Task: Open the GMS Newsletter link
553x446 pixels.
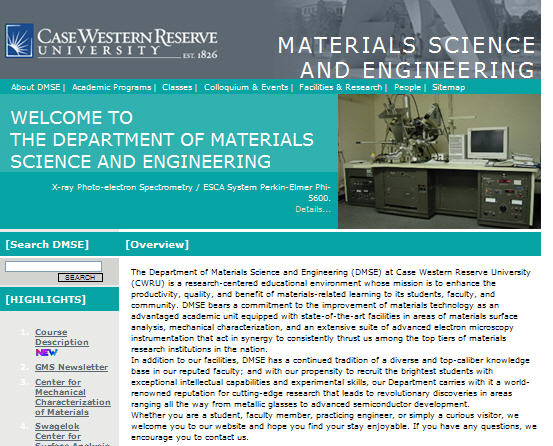Action: pos(72,367)
